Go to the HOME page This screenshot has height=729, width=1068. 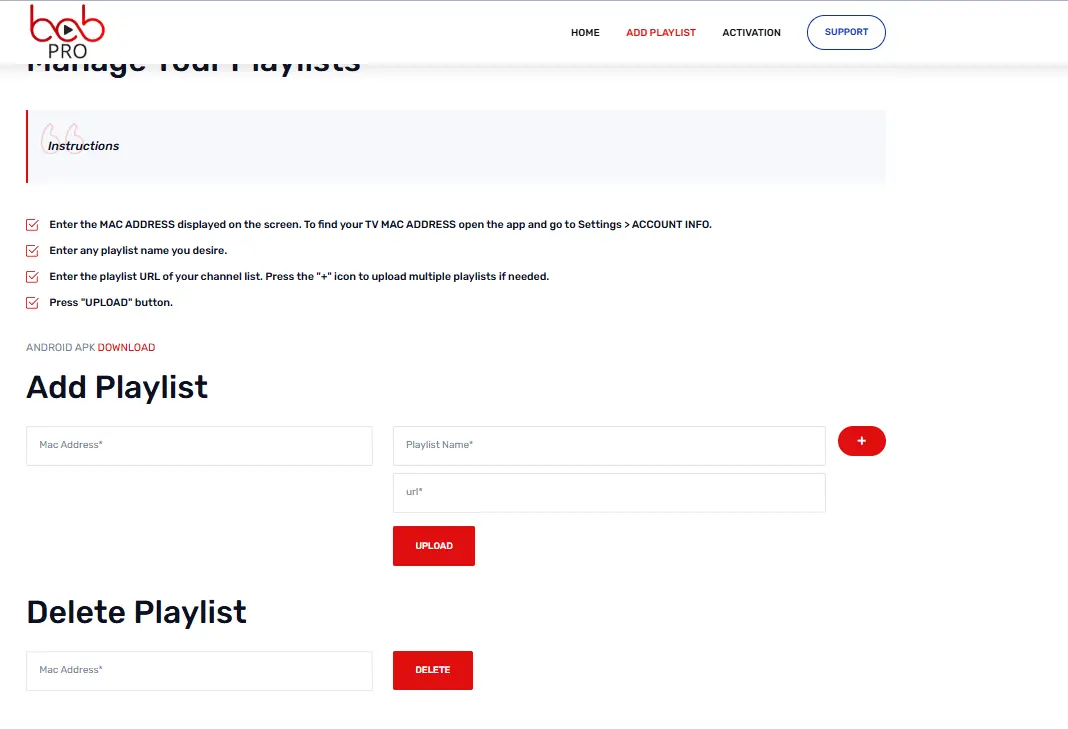[585, 33]
